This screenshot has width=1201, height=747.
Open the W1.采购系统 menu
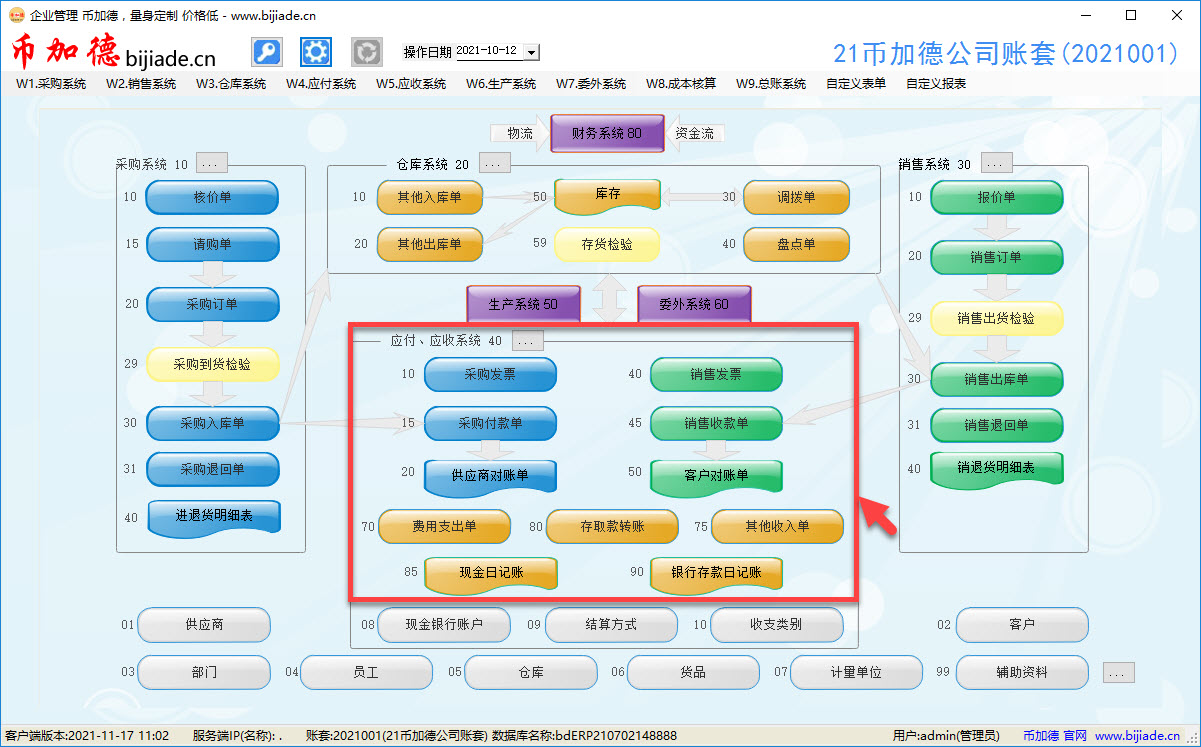[51, 84]
